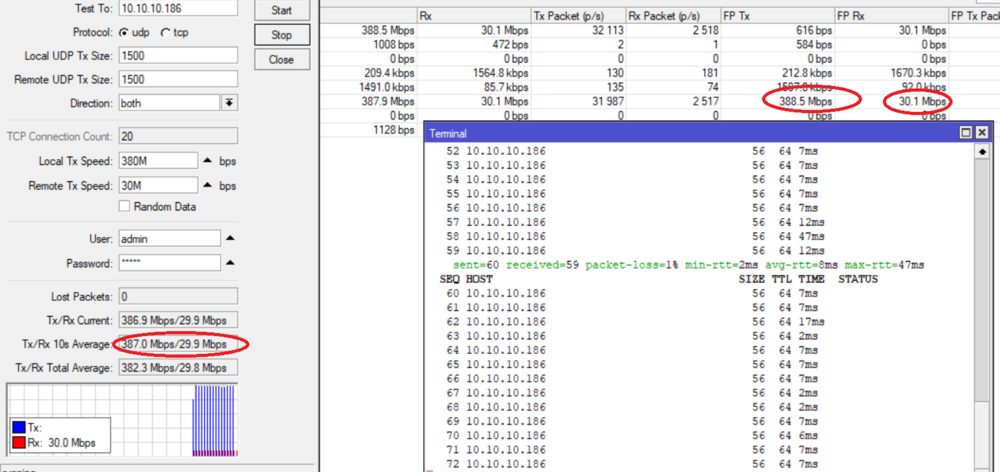Image resolution: width=1000 pixels, height=472 pixels.
Task: Click the Password input field
Action: pyautogui.click(x=170, y=263)
